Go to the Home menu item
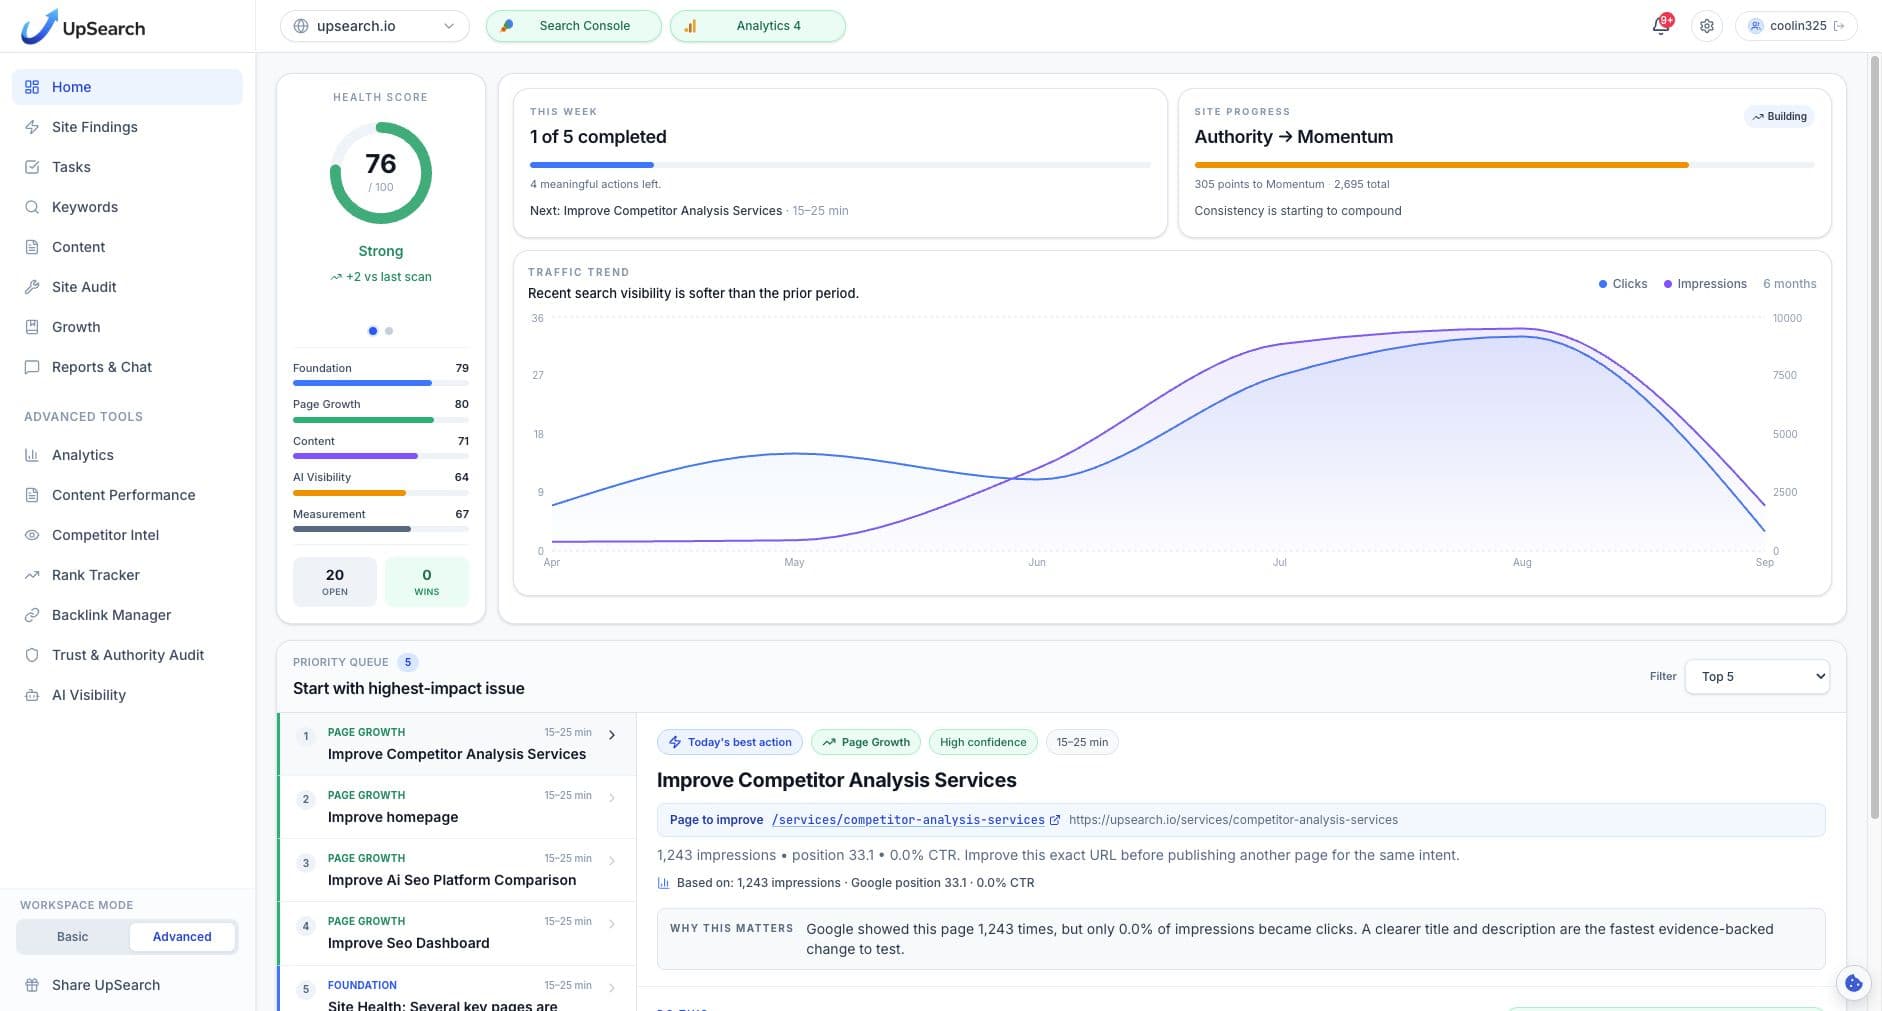 [127, 87]
